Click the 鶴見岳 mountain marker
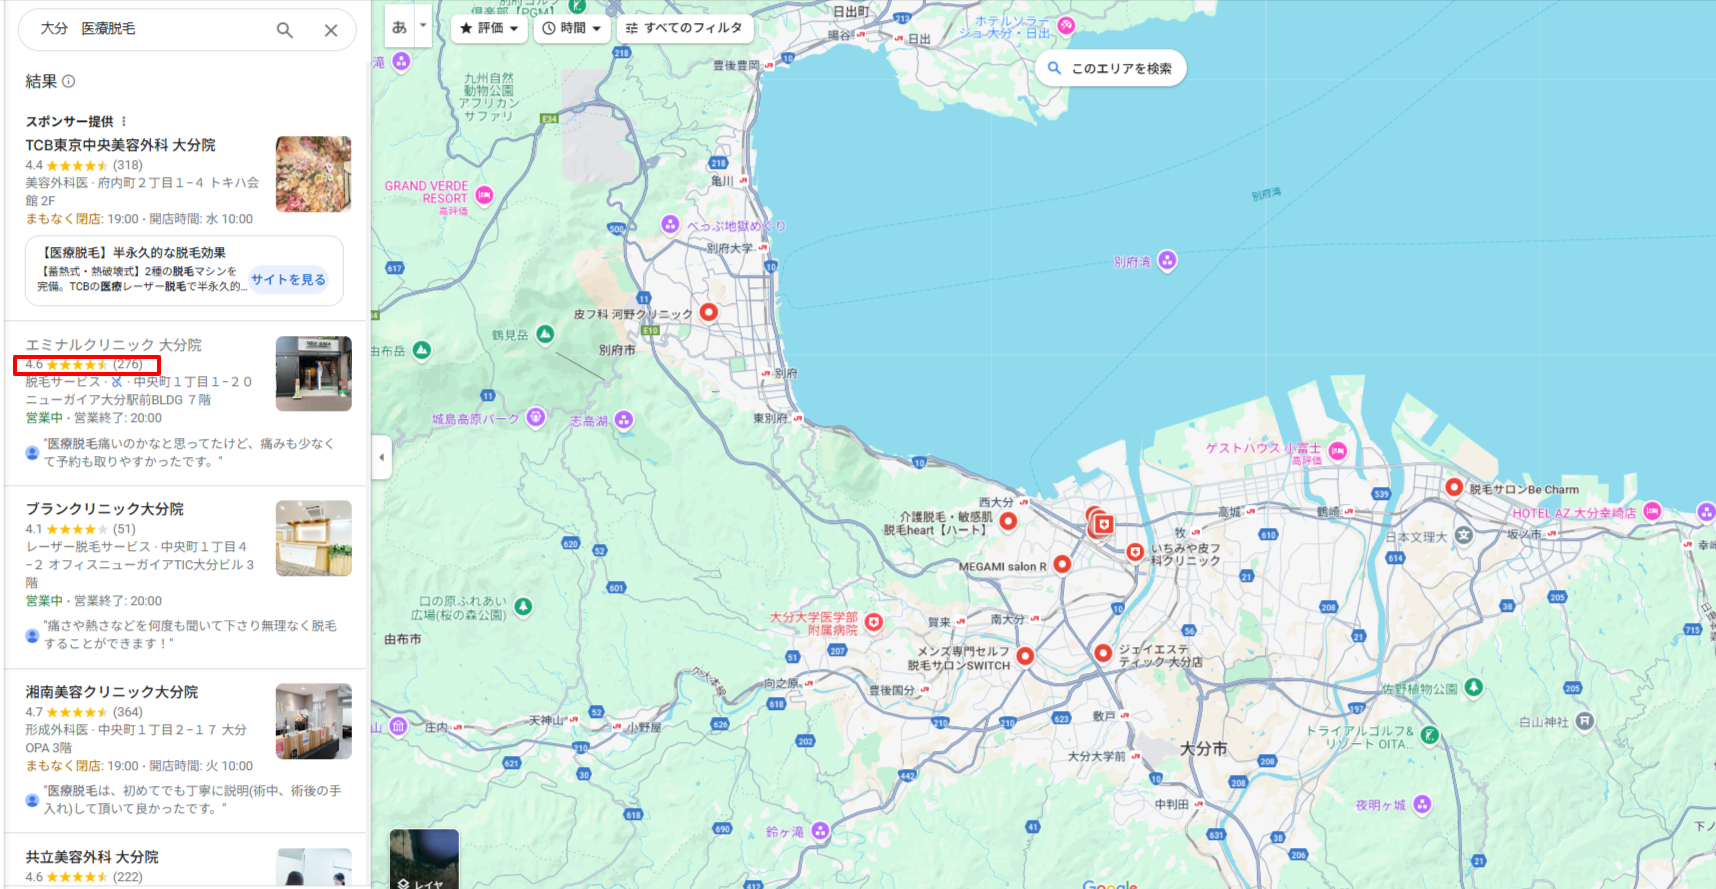The height and width of the screenshot is (889, 1716). point(545,334)
